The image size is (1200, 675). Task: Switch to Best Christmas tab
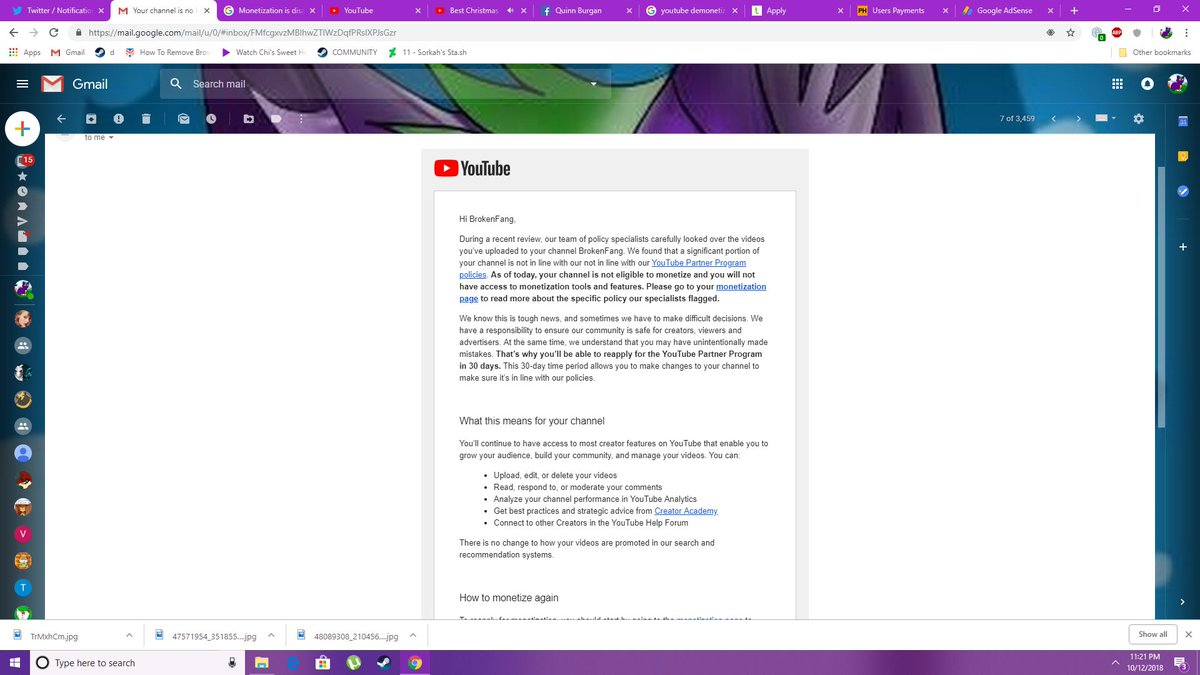(x=478, y=10)
